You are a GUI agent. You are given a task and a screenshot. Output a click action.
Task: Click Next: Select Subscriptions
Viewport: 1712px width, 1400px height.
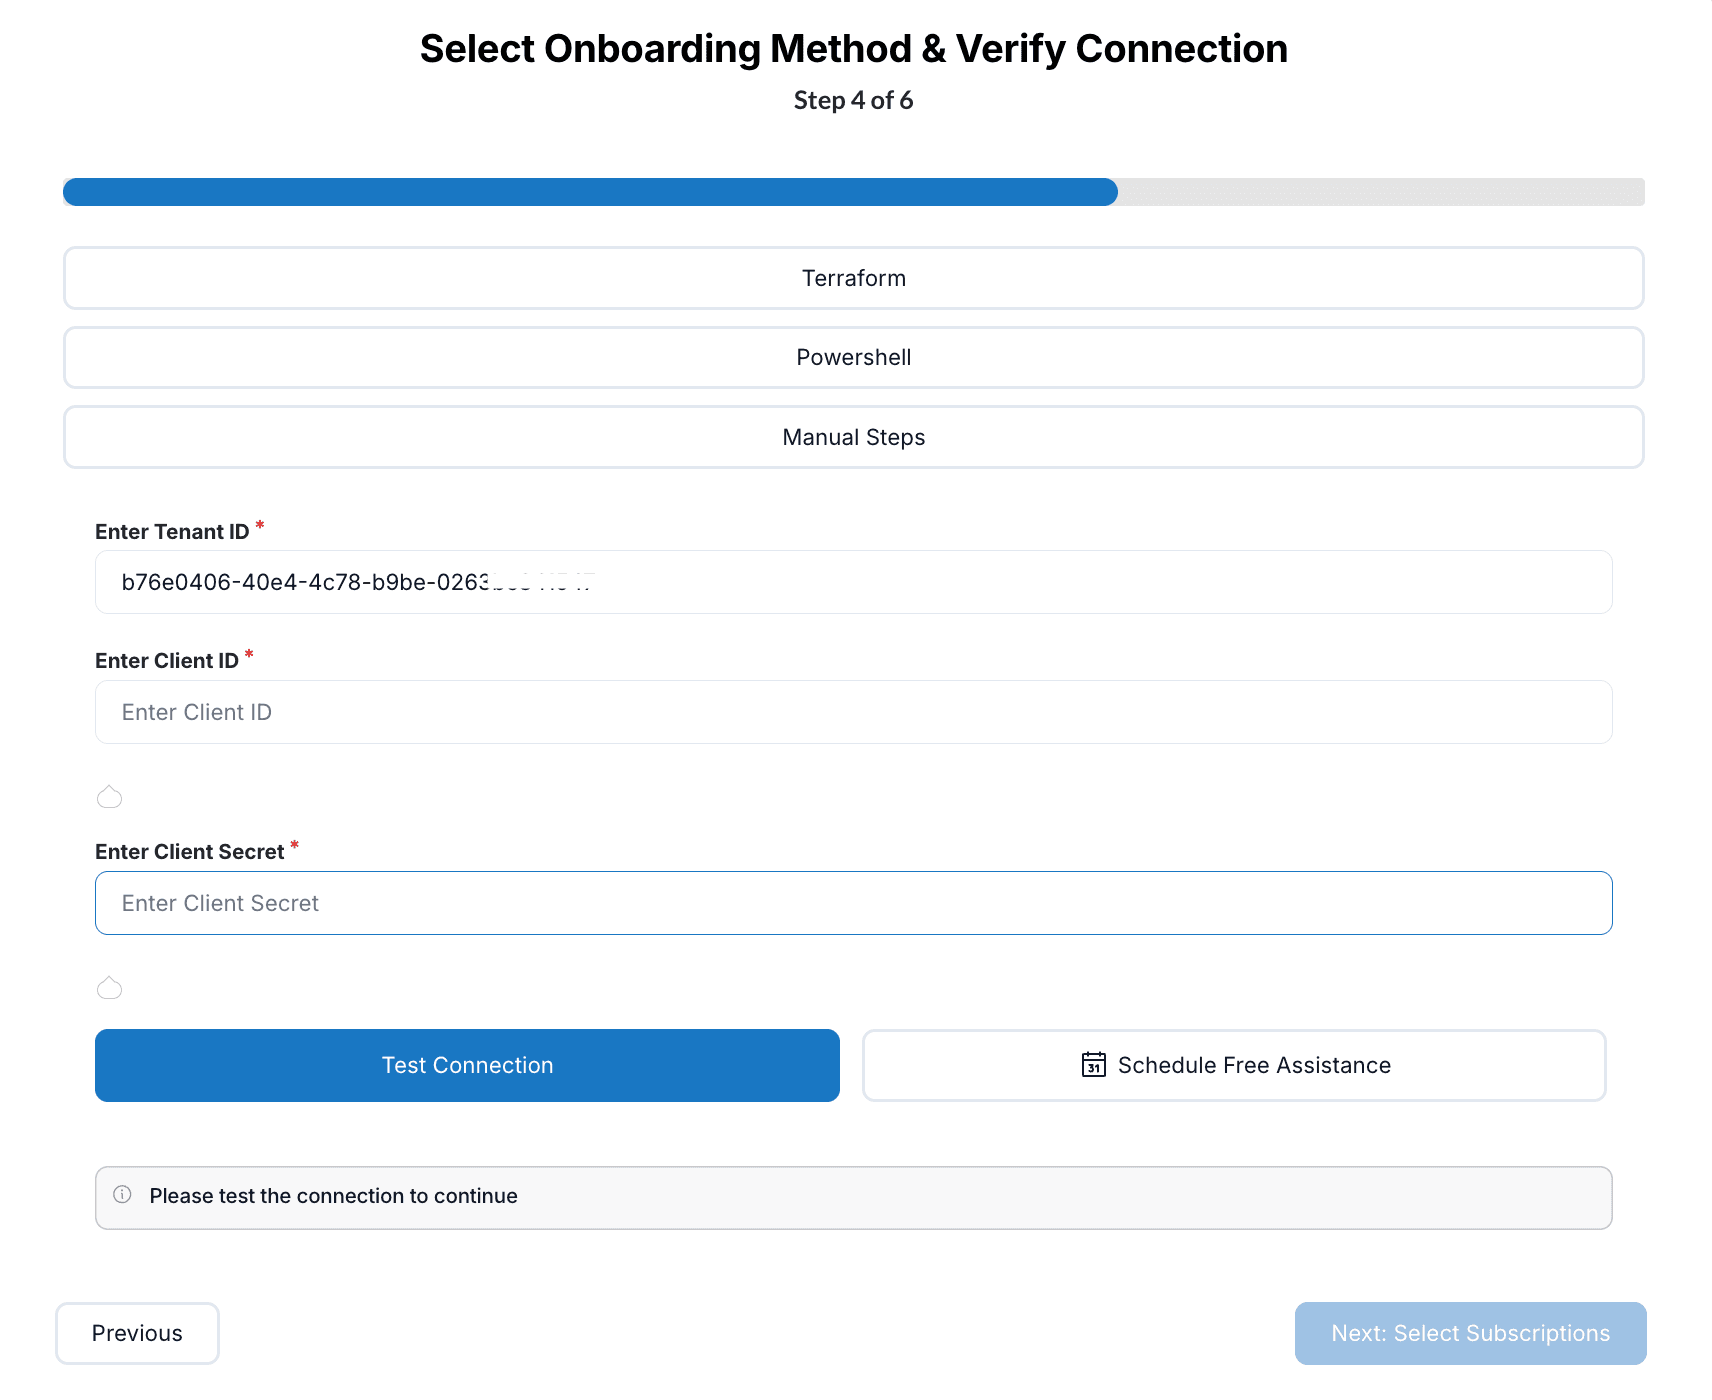coord(1470,1333)
